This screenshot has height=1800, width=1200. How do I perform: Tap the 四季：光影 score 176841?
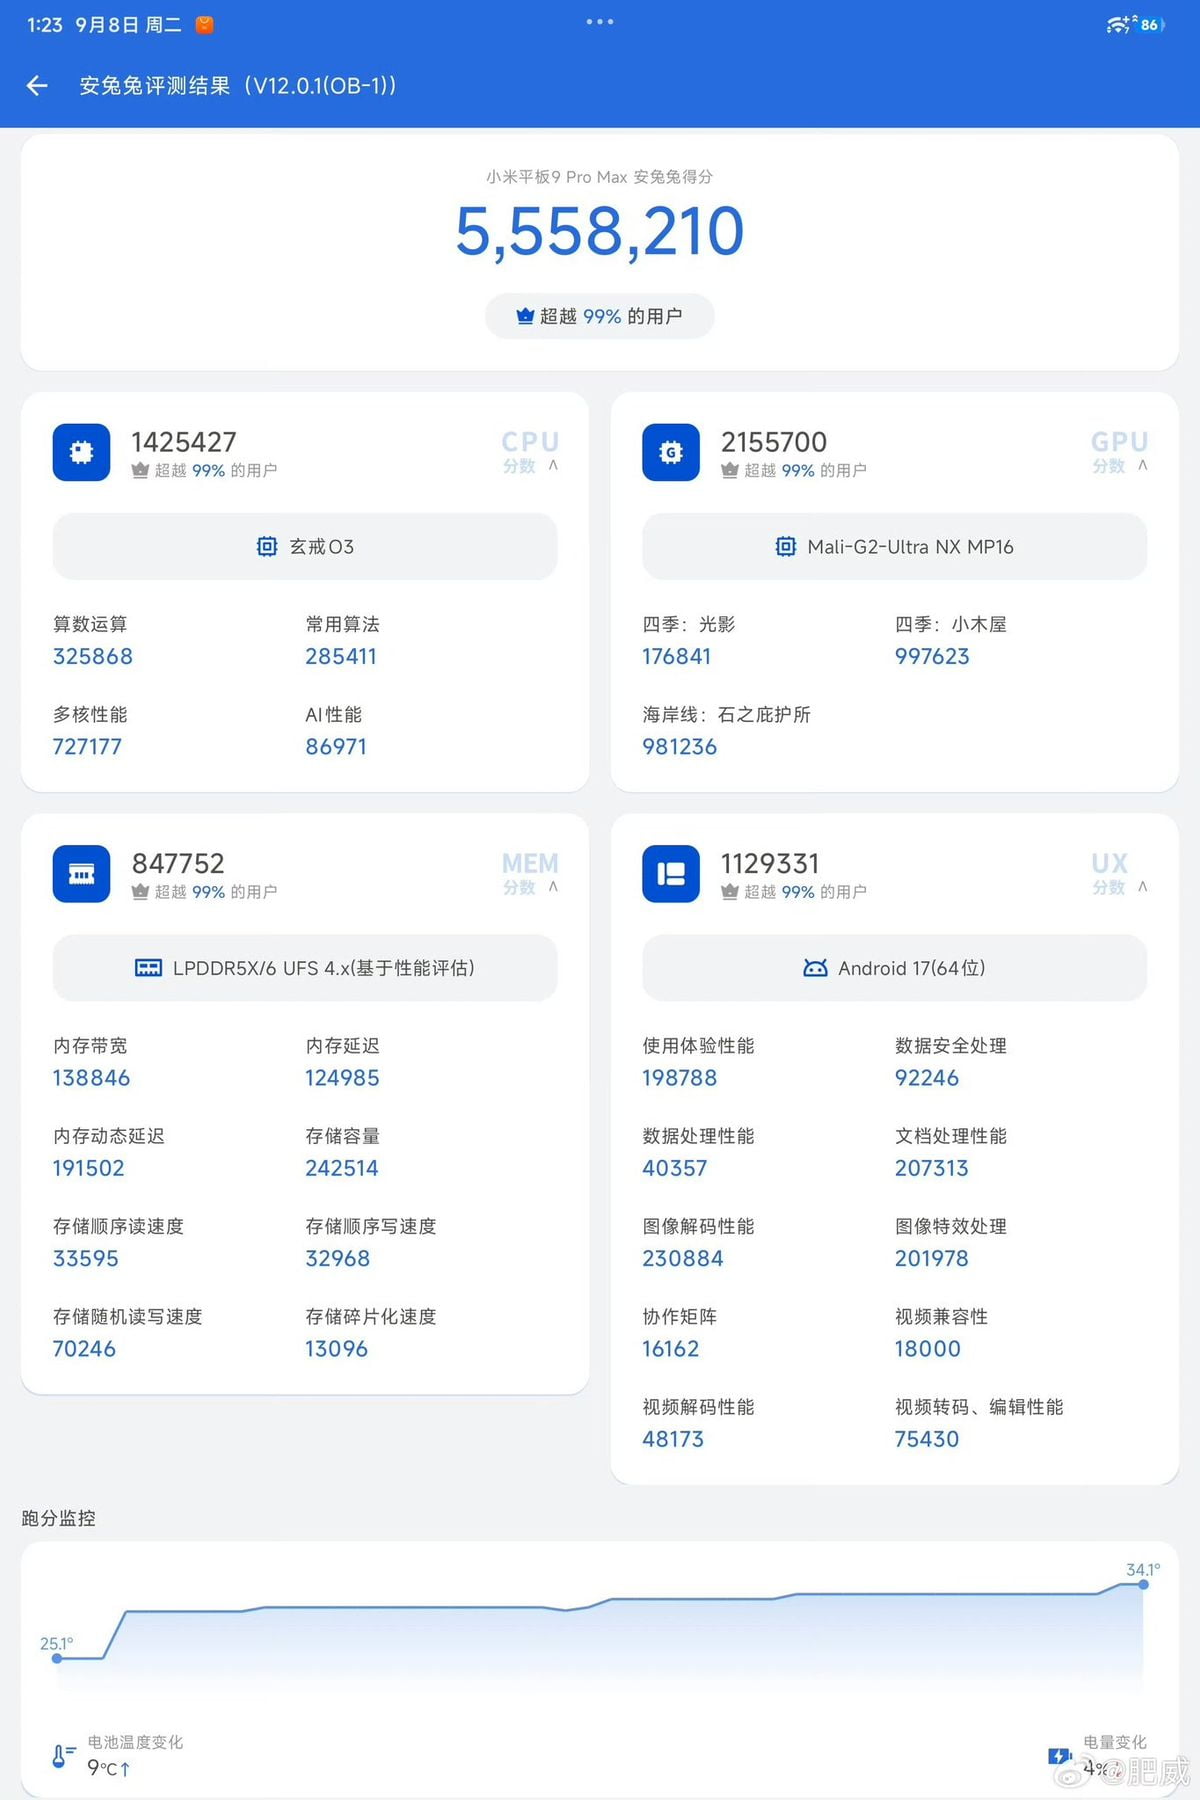[x=677, y=657]
